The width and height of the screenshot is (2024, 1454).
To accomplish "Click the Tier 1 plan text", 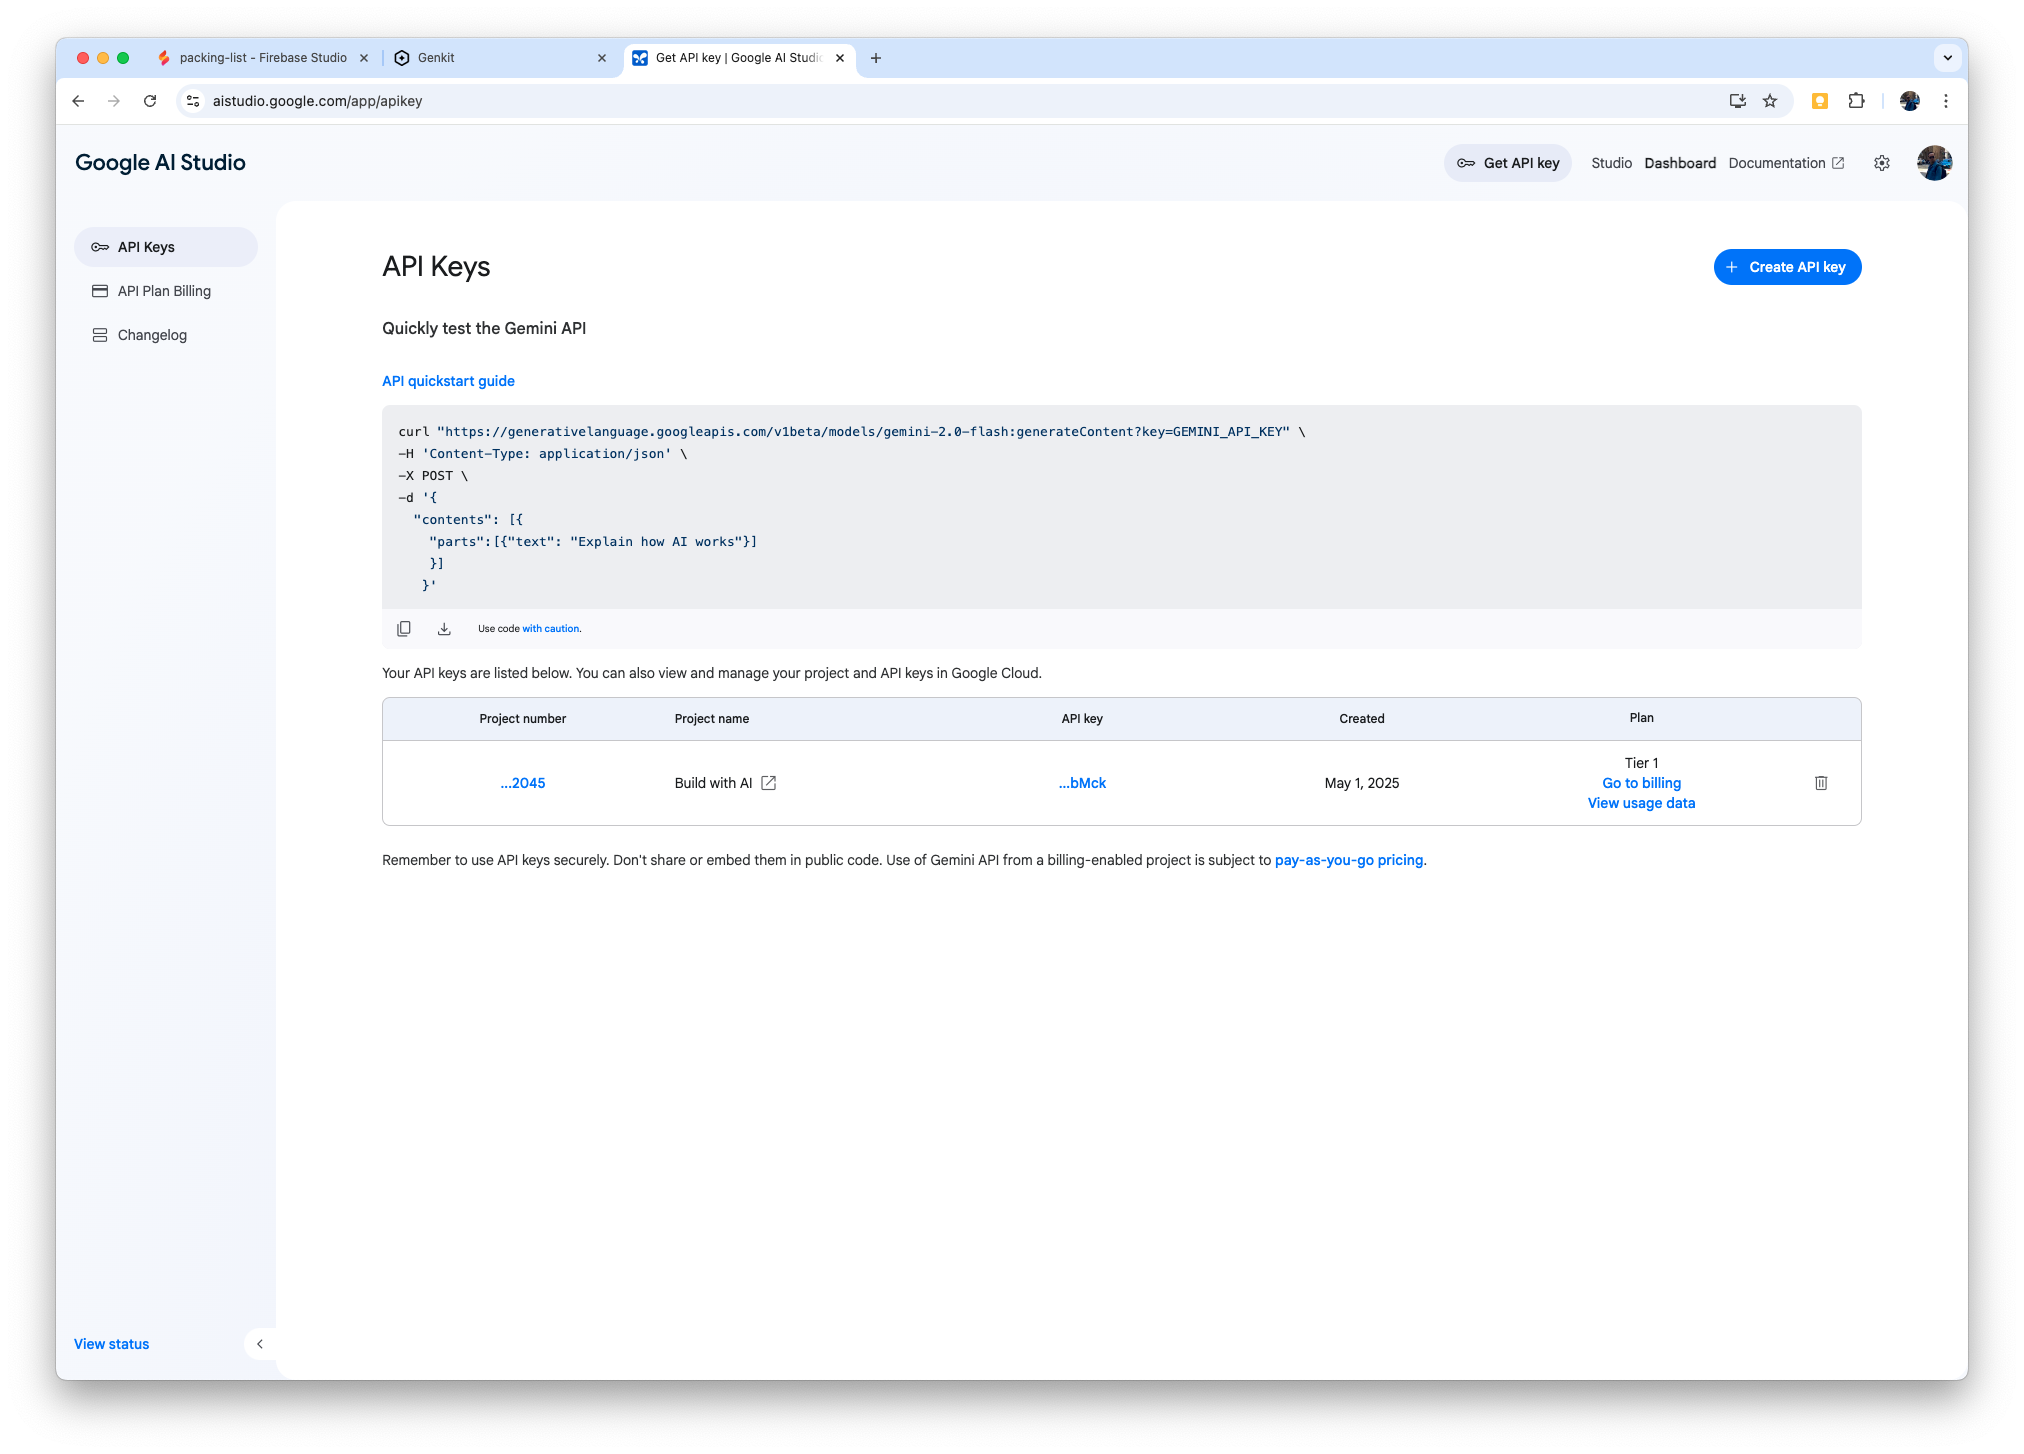I will [x=1641, y=763].
